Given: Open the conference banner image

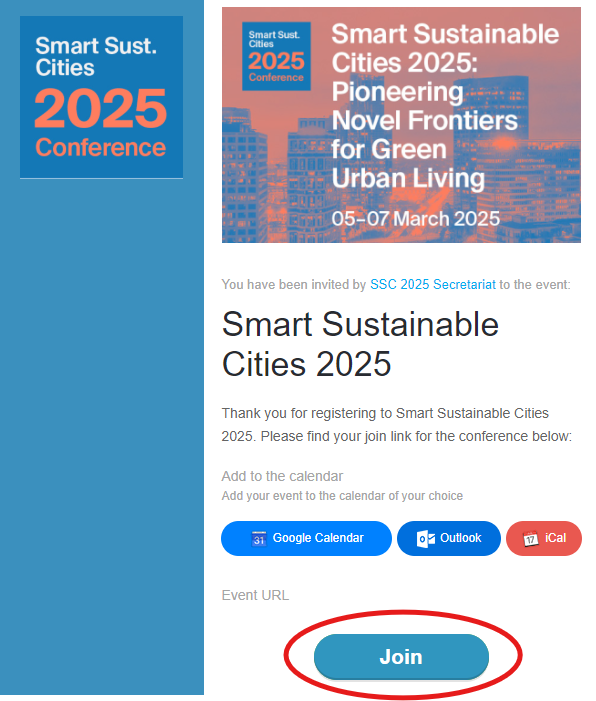Looking at the screenshot, I should 401,125.
